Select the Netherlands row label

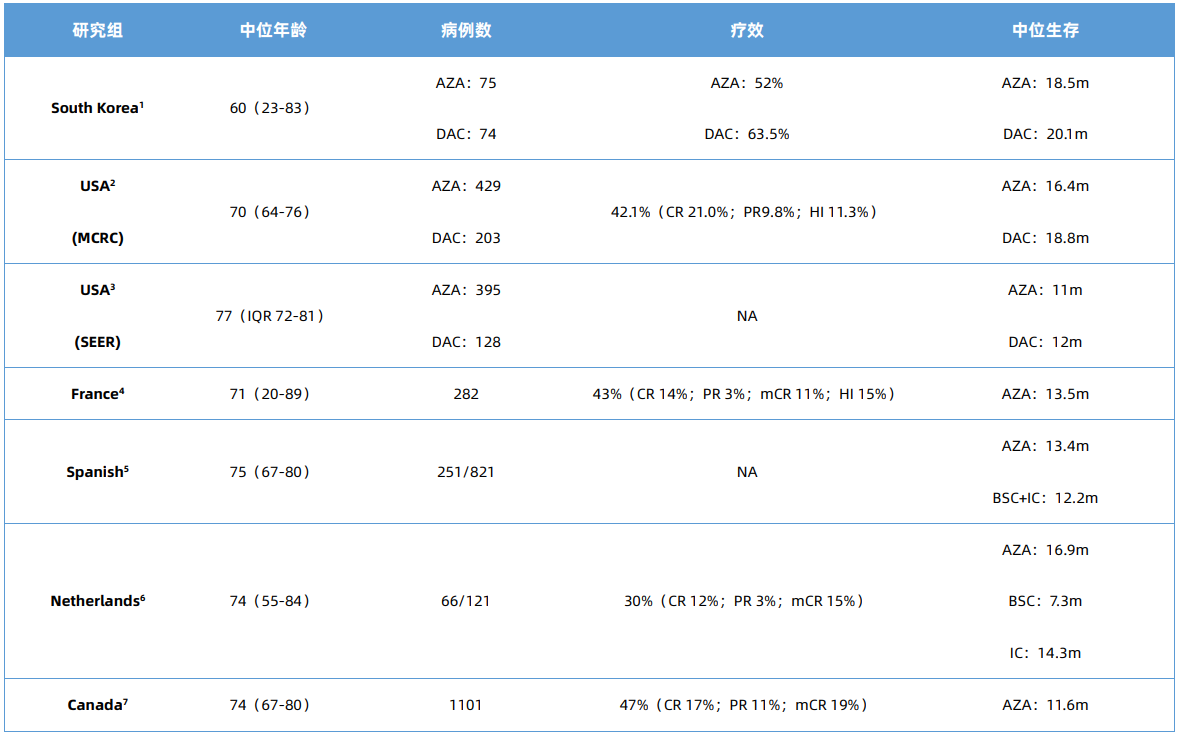coord(98,601)
